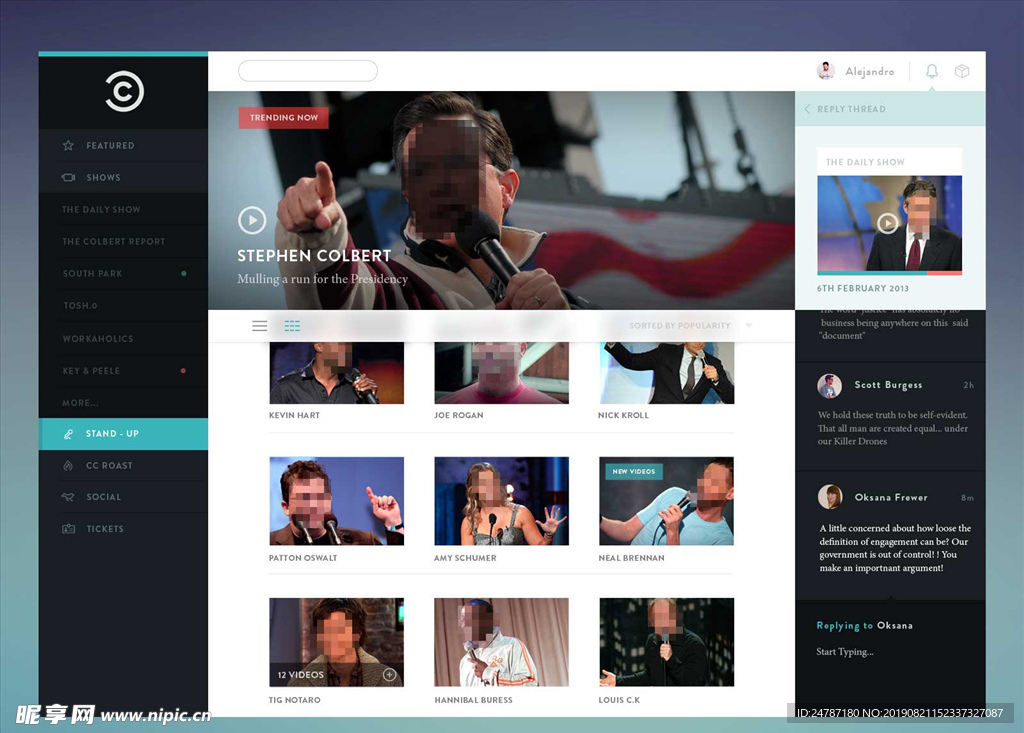
Task: Click Scott Burgess name
Action: [888, 385]
